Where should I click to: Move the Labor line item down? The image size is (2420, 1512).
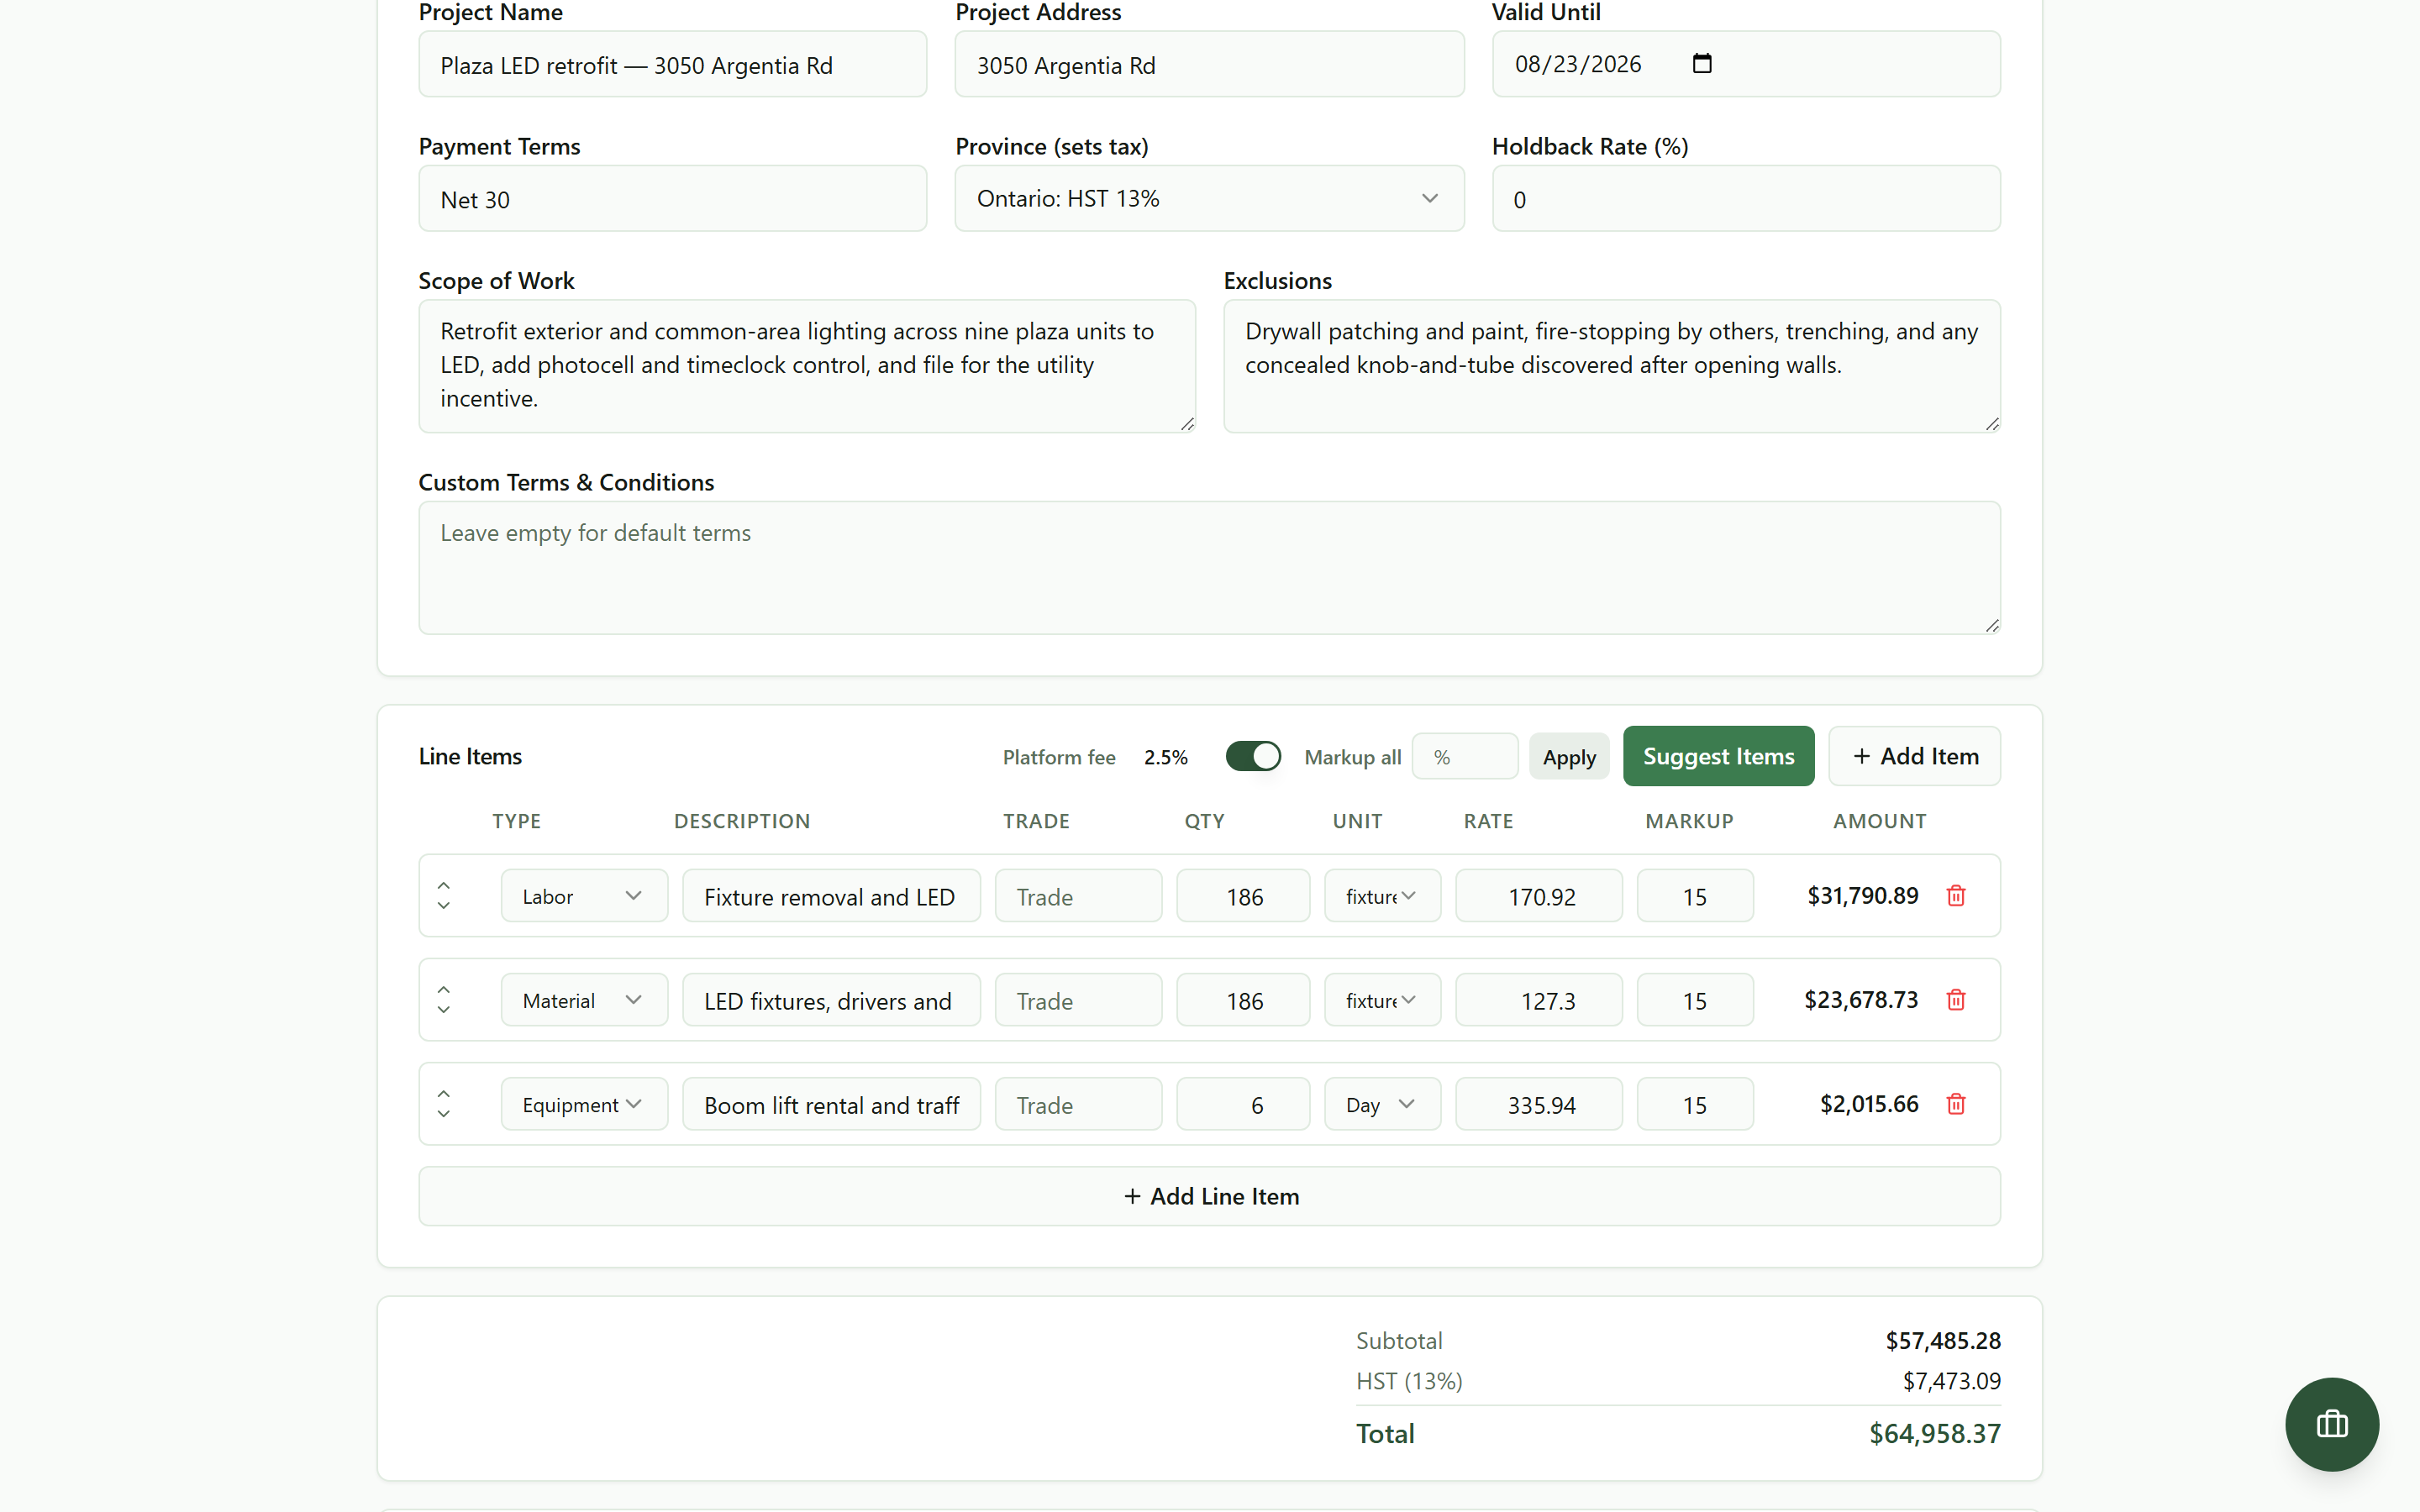click(x=444, y=906)
